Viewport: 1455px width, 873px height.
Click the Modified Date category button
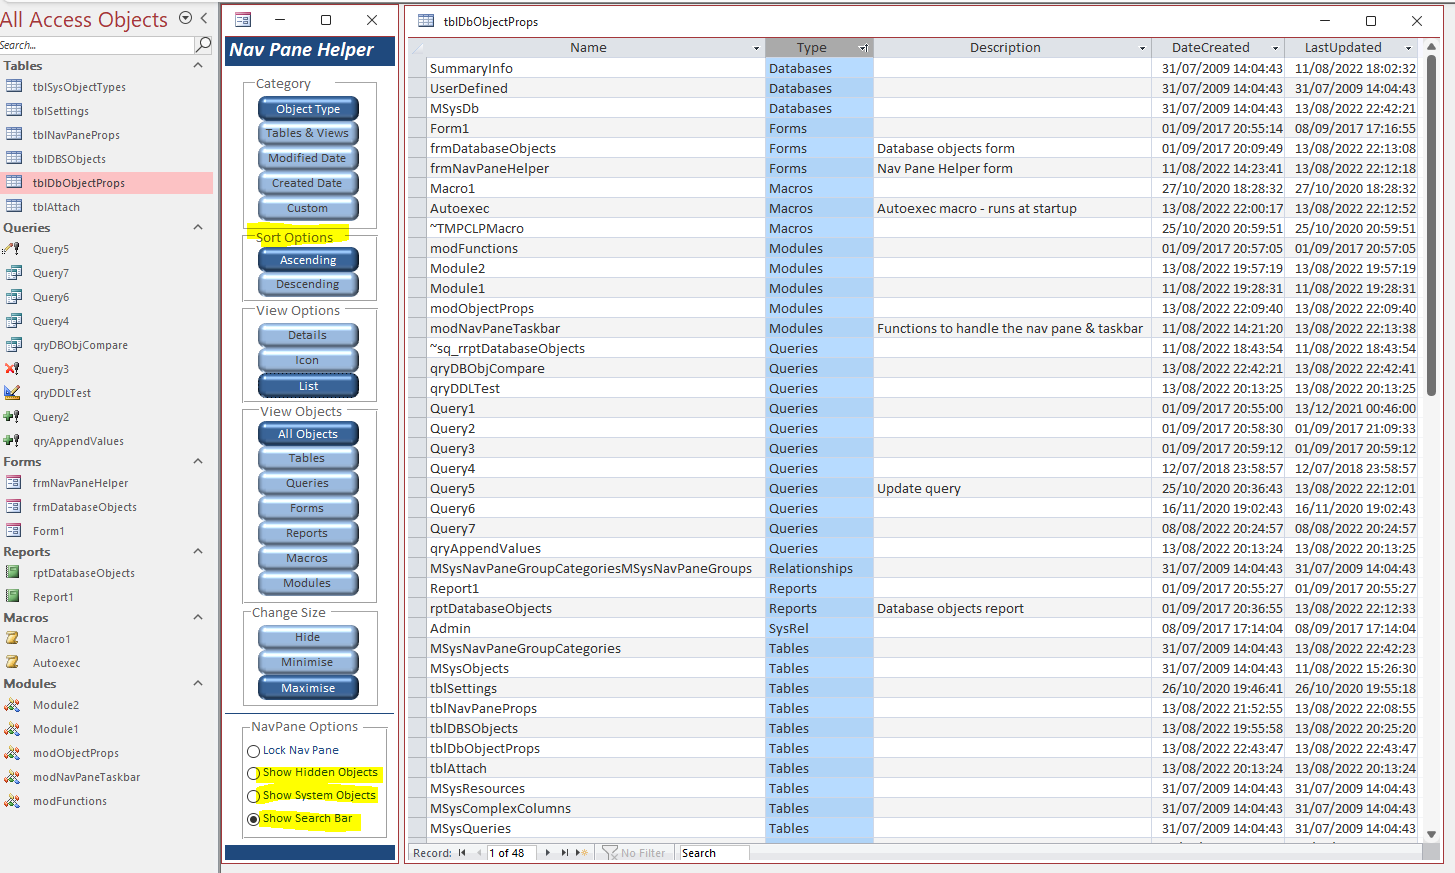tap(308, 158)
